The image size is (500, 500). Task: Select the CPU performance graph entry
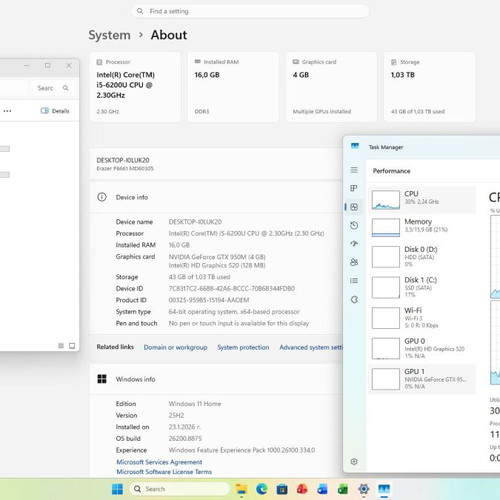[422, 199]
